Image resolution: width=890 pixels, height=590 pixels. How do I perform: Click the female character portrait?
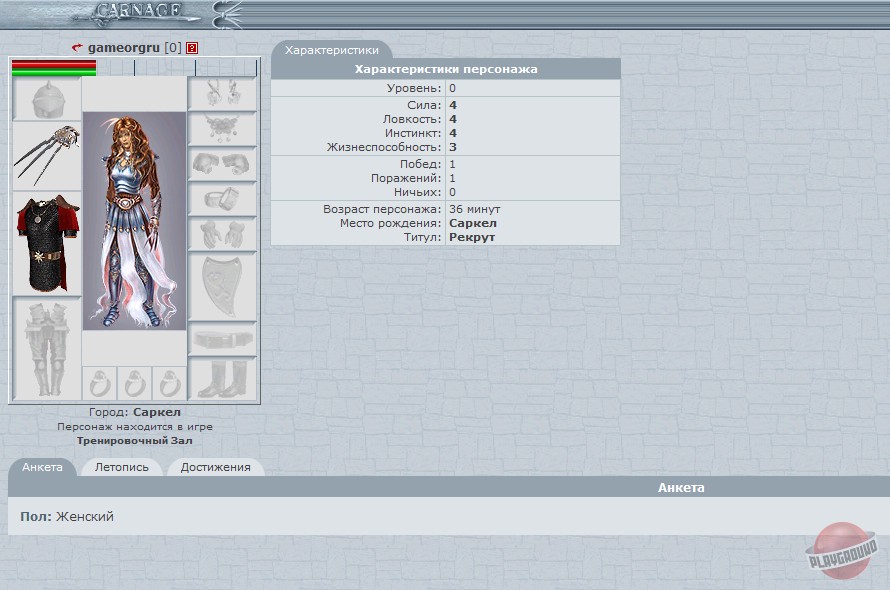coord(134,220)
